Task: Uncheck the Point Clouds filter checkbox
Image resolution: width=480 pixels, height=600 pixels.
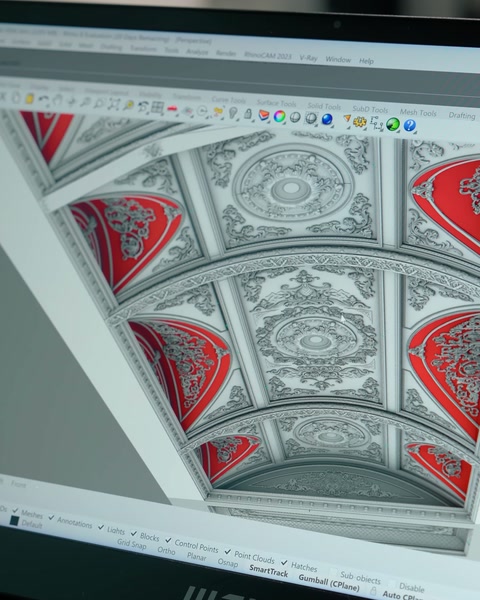Action: pos(228,551)
